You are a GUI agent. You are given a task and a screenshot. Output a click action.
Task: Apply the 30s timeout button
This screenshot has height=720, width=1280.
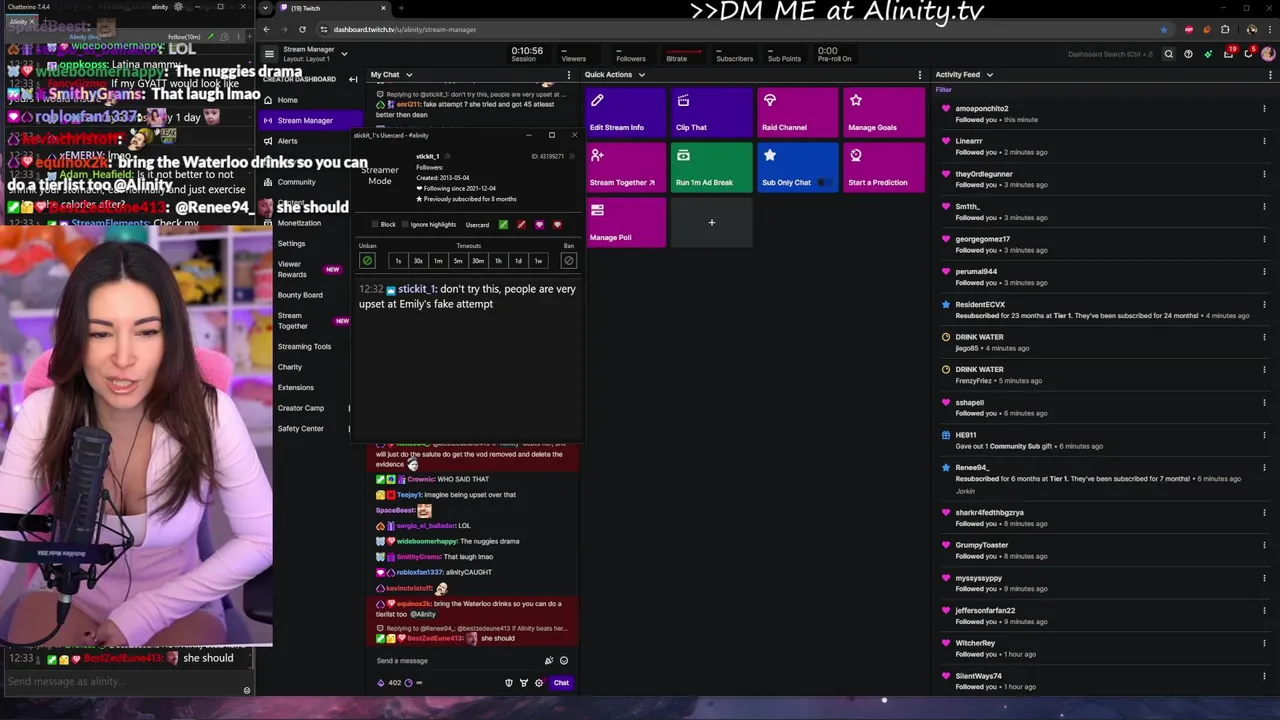click(418, 261)
